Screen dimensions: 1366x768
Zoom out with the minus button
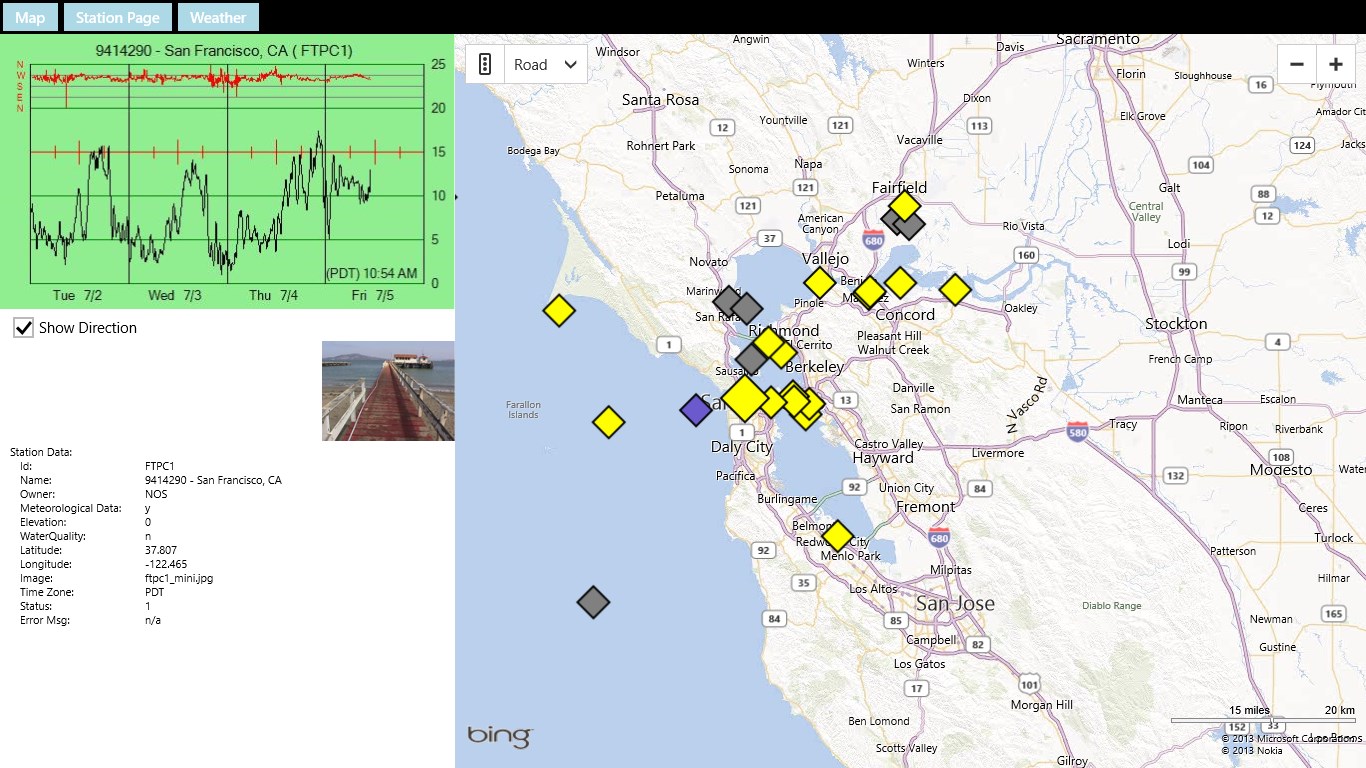coord(1297,64)
